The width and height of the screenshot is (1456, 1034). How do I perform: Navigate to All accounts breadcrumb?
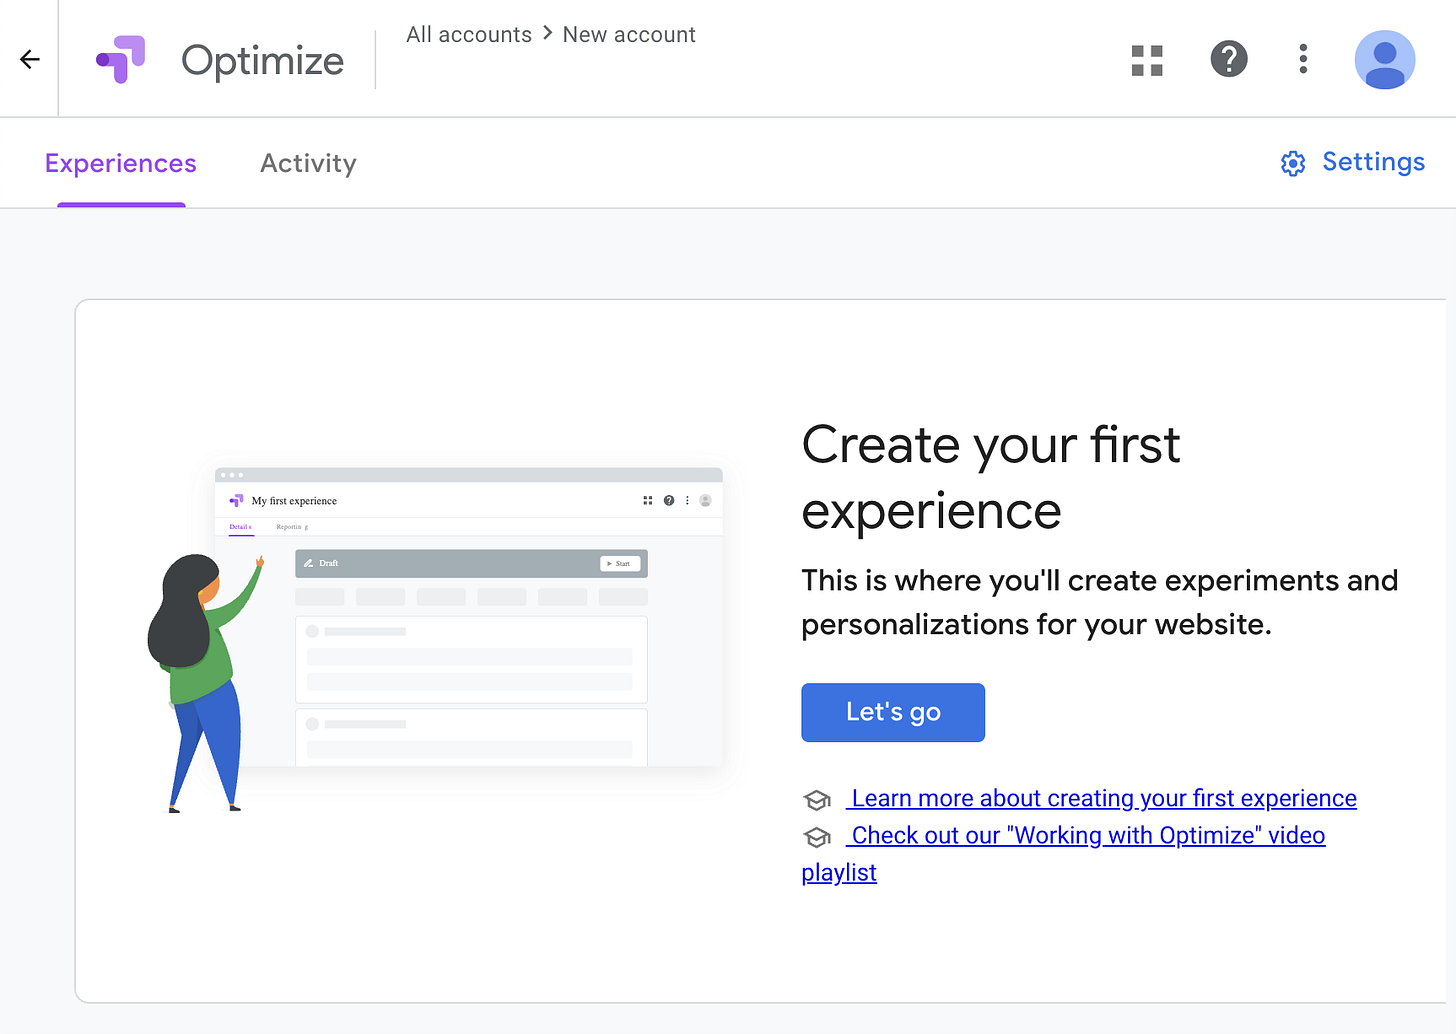[x=469, y=34]
